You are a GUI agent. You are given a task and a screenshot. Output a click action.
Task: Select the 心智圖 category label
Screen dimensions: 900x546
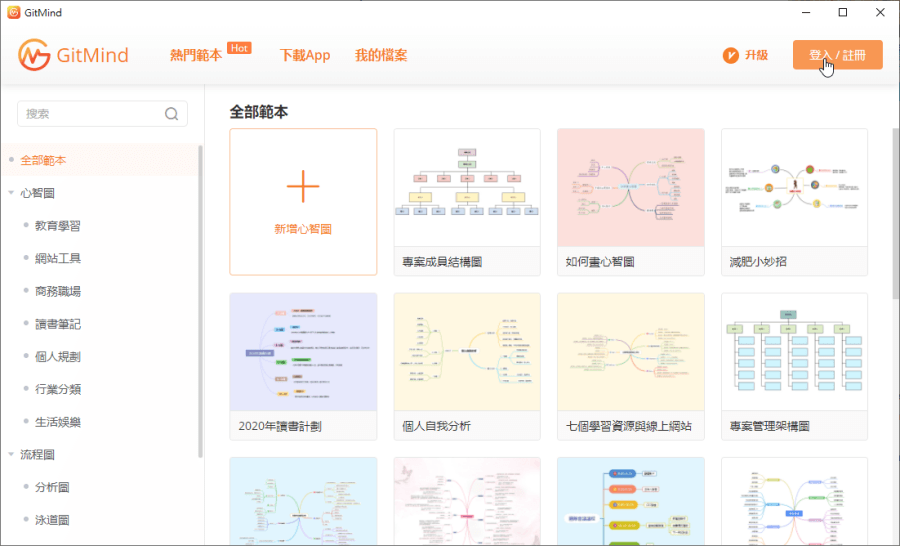point(37,193)
